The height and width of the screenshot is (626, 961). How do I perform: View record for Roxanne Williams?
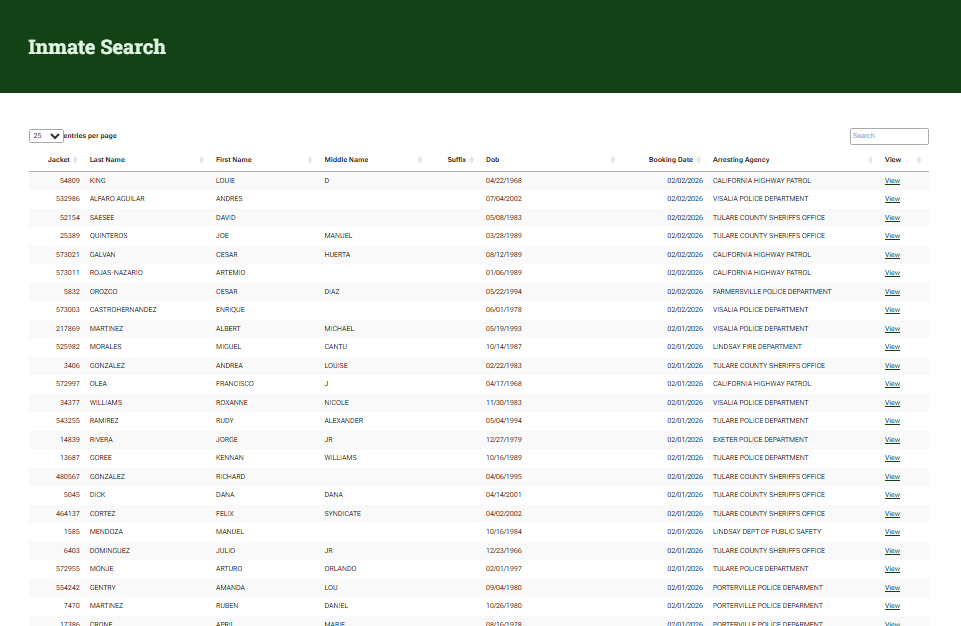click(892, 403)
